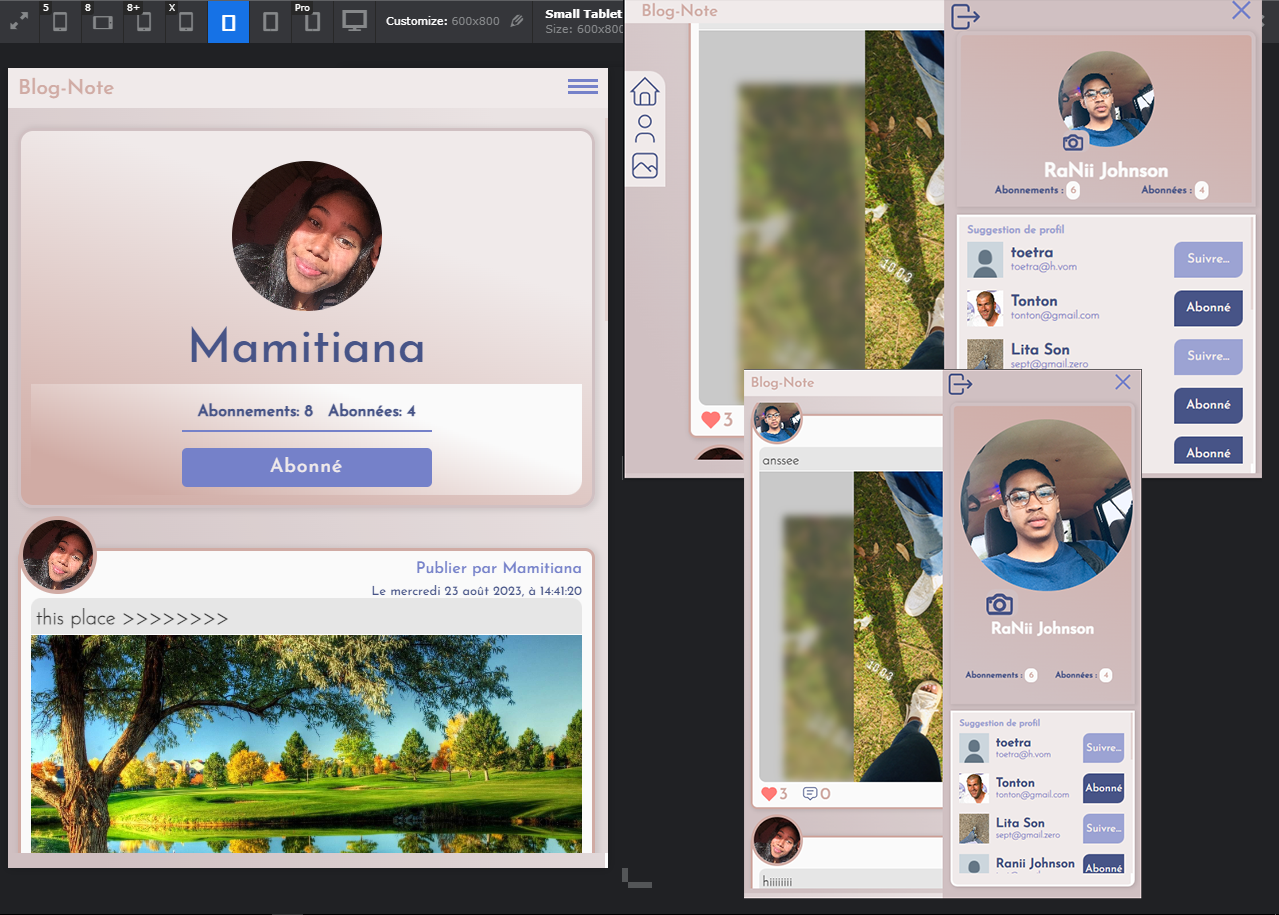
Task: Click Abonné next to Tonton in the upper panel
Action: (x=1208, y=308)
